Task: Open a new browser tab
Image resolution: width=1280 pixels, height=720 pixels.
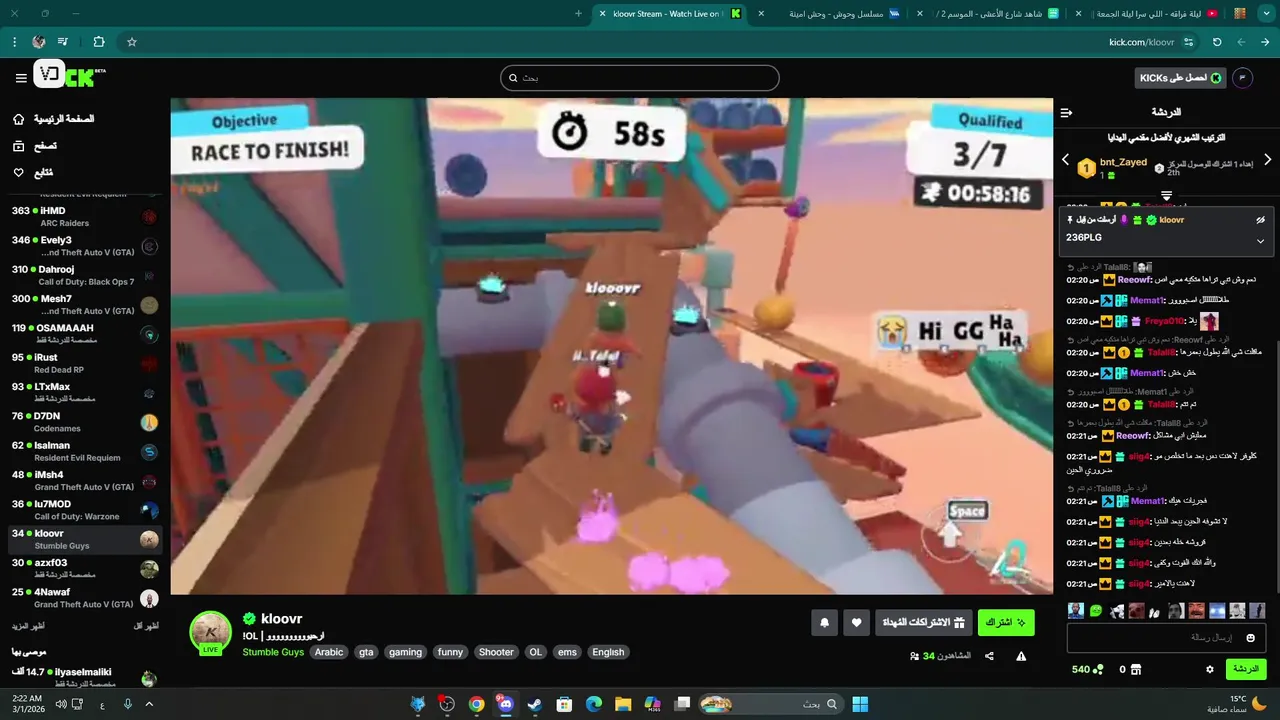Action: point(578,14)
